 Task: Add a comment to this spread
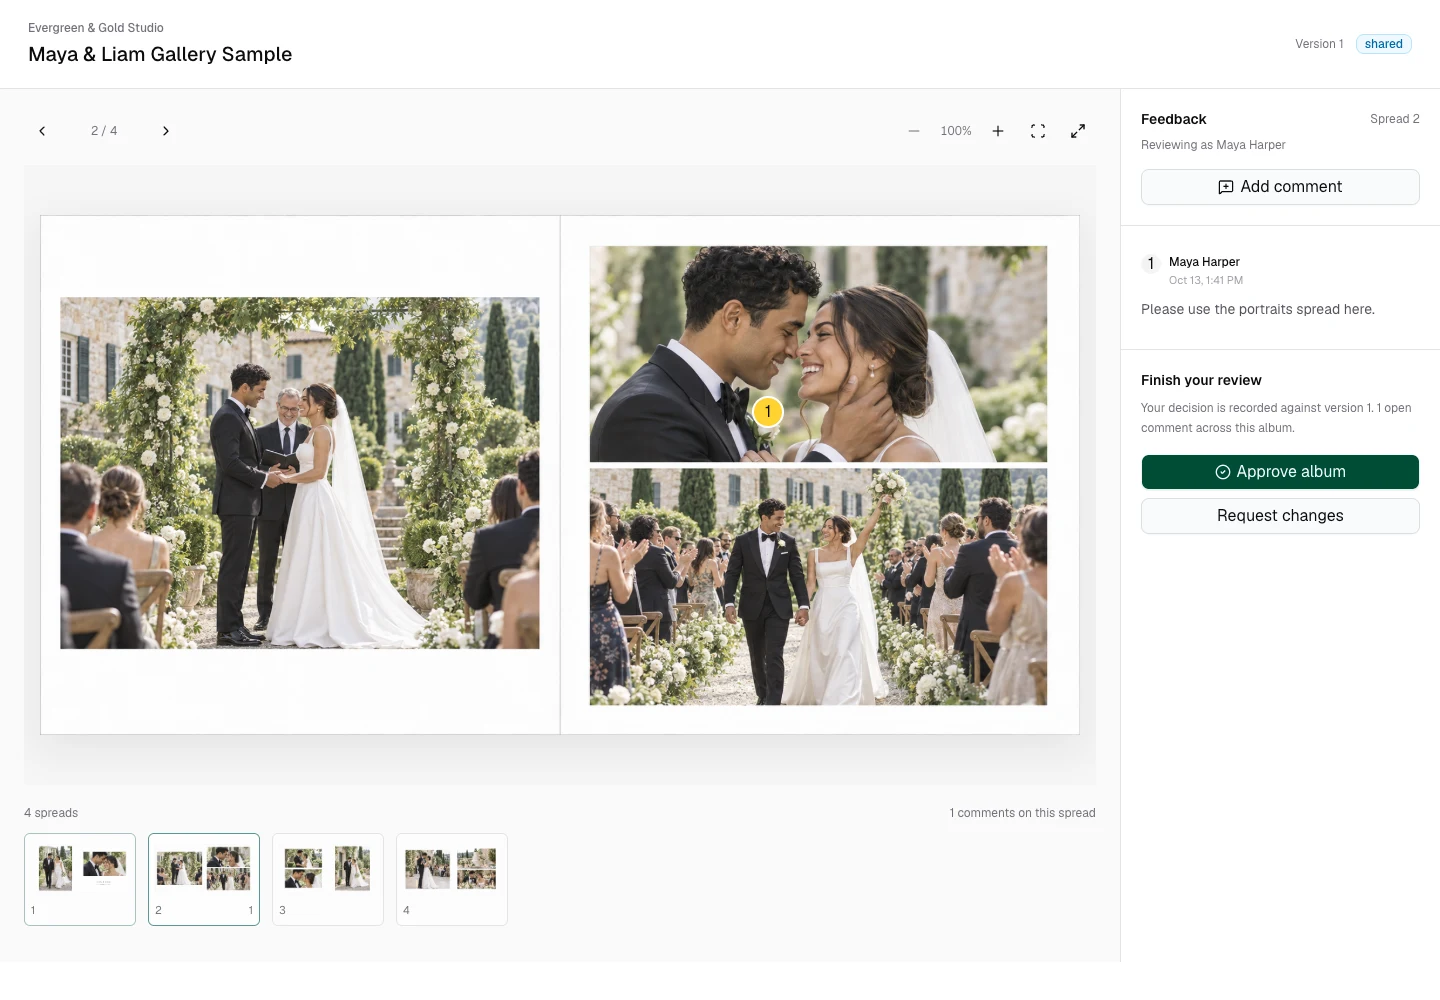point(1280,187)
